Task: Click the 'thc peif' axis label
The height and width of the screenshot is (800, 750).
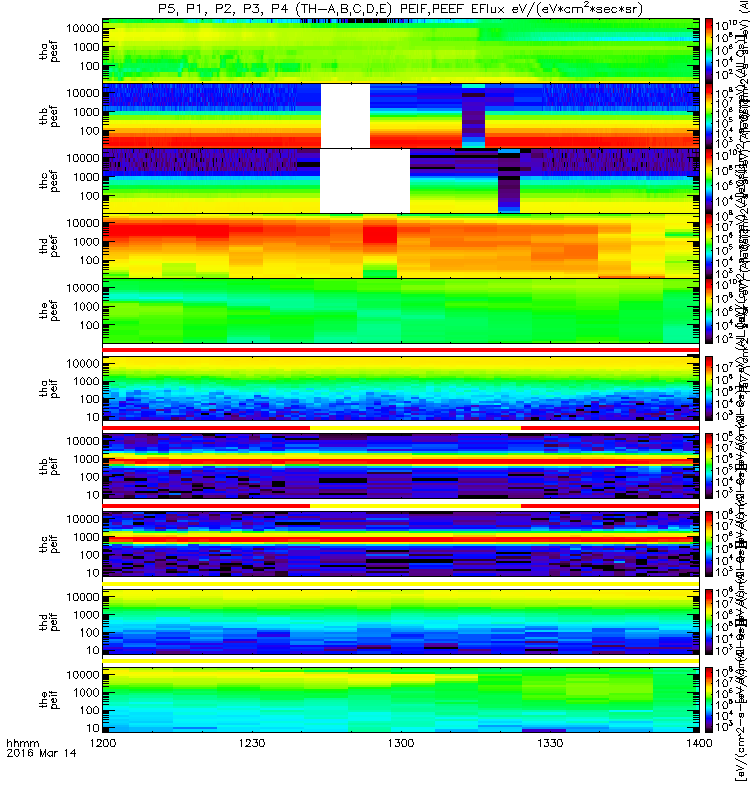Action: point(49,544)
